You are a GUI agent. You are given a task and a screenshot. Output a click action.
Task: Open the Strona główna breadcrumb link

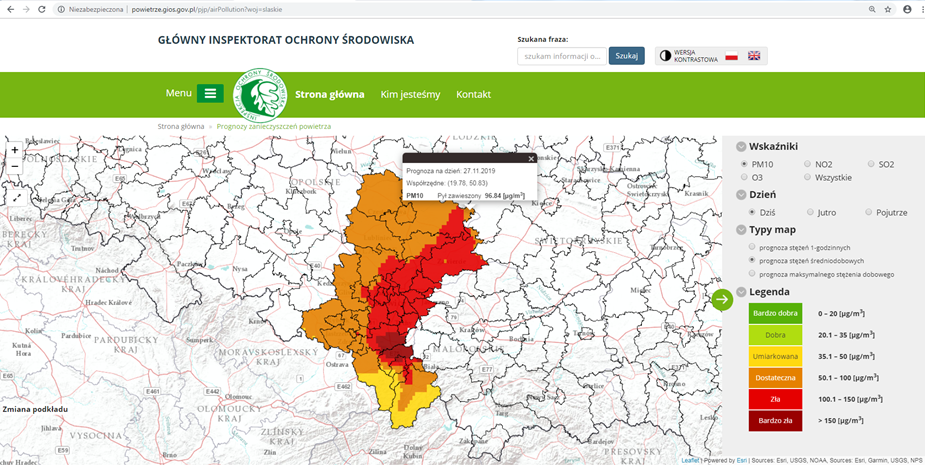[181, 127]
